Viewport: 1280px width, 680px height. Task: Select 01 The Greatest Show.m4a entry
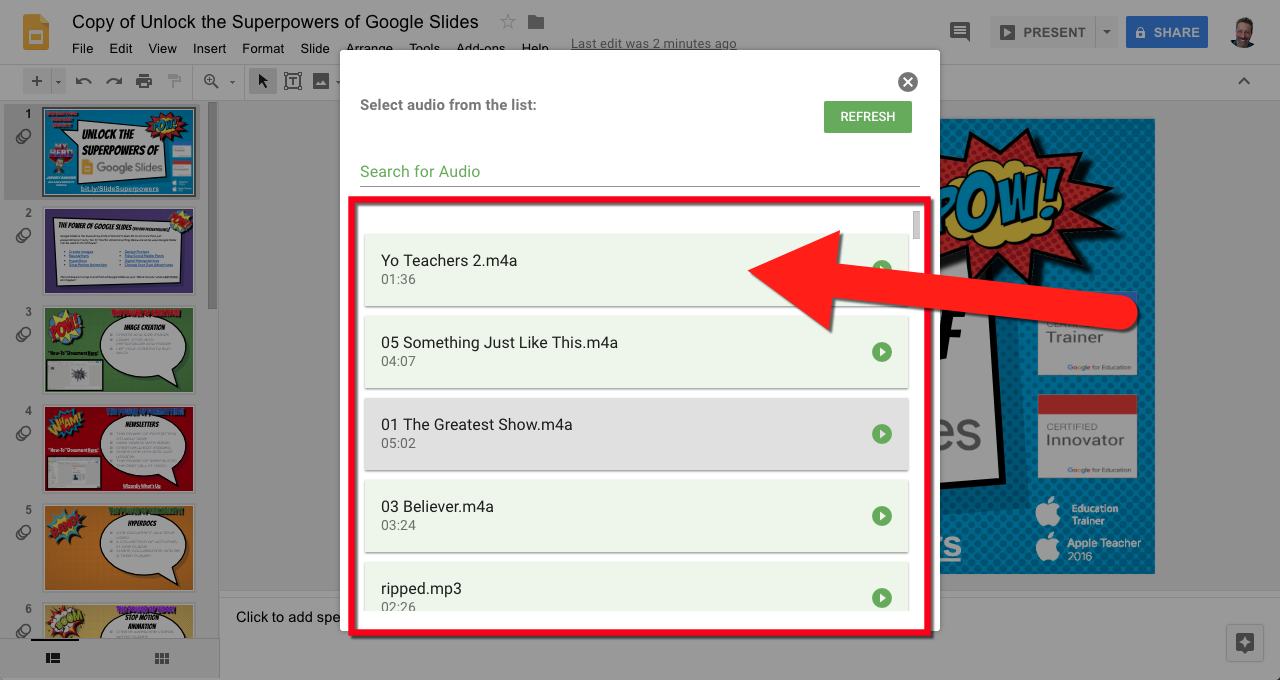click(x=636, y=434)
